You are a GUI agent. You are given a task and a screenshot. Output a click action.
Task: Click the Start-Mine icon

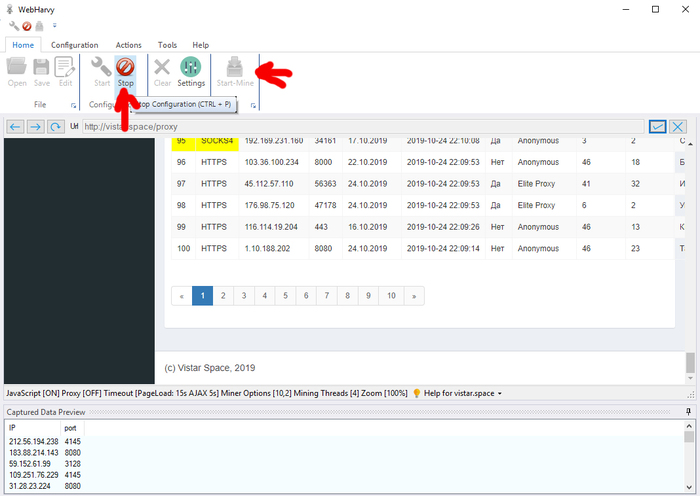pyautogui.click(x=235, y=68)
